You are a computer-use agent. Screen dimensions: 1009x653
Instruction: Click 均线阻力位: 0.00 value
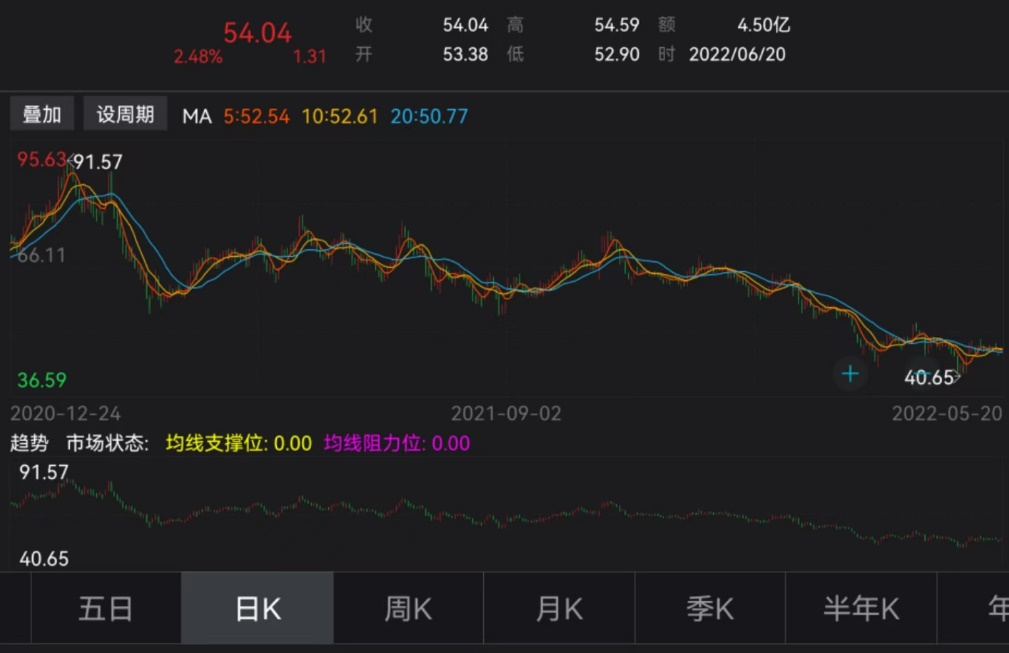point(397,443)
